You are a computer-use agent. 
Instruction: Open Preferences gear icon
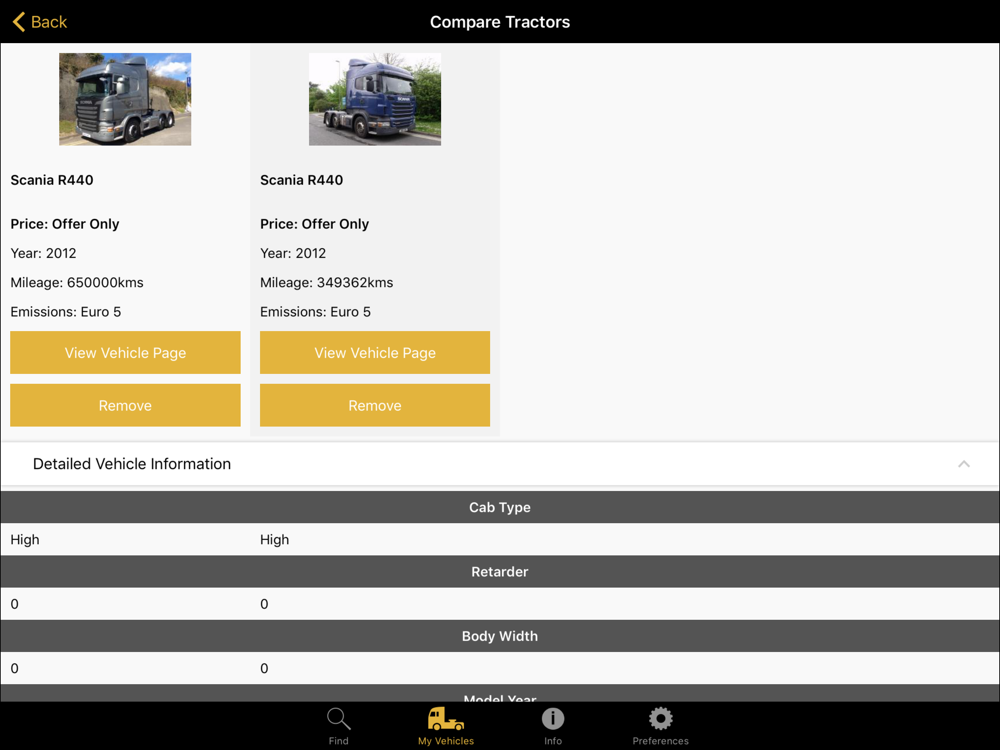point(661,719)
